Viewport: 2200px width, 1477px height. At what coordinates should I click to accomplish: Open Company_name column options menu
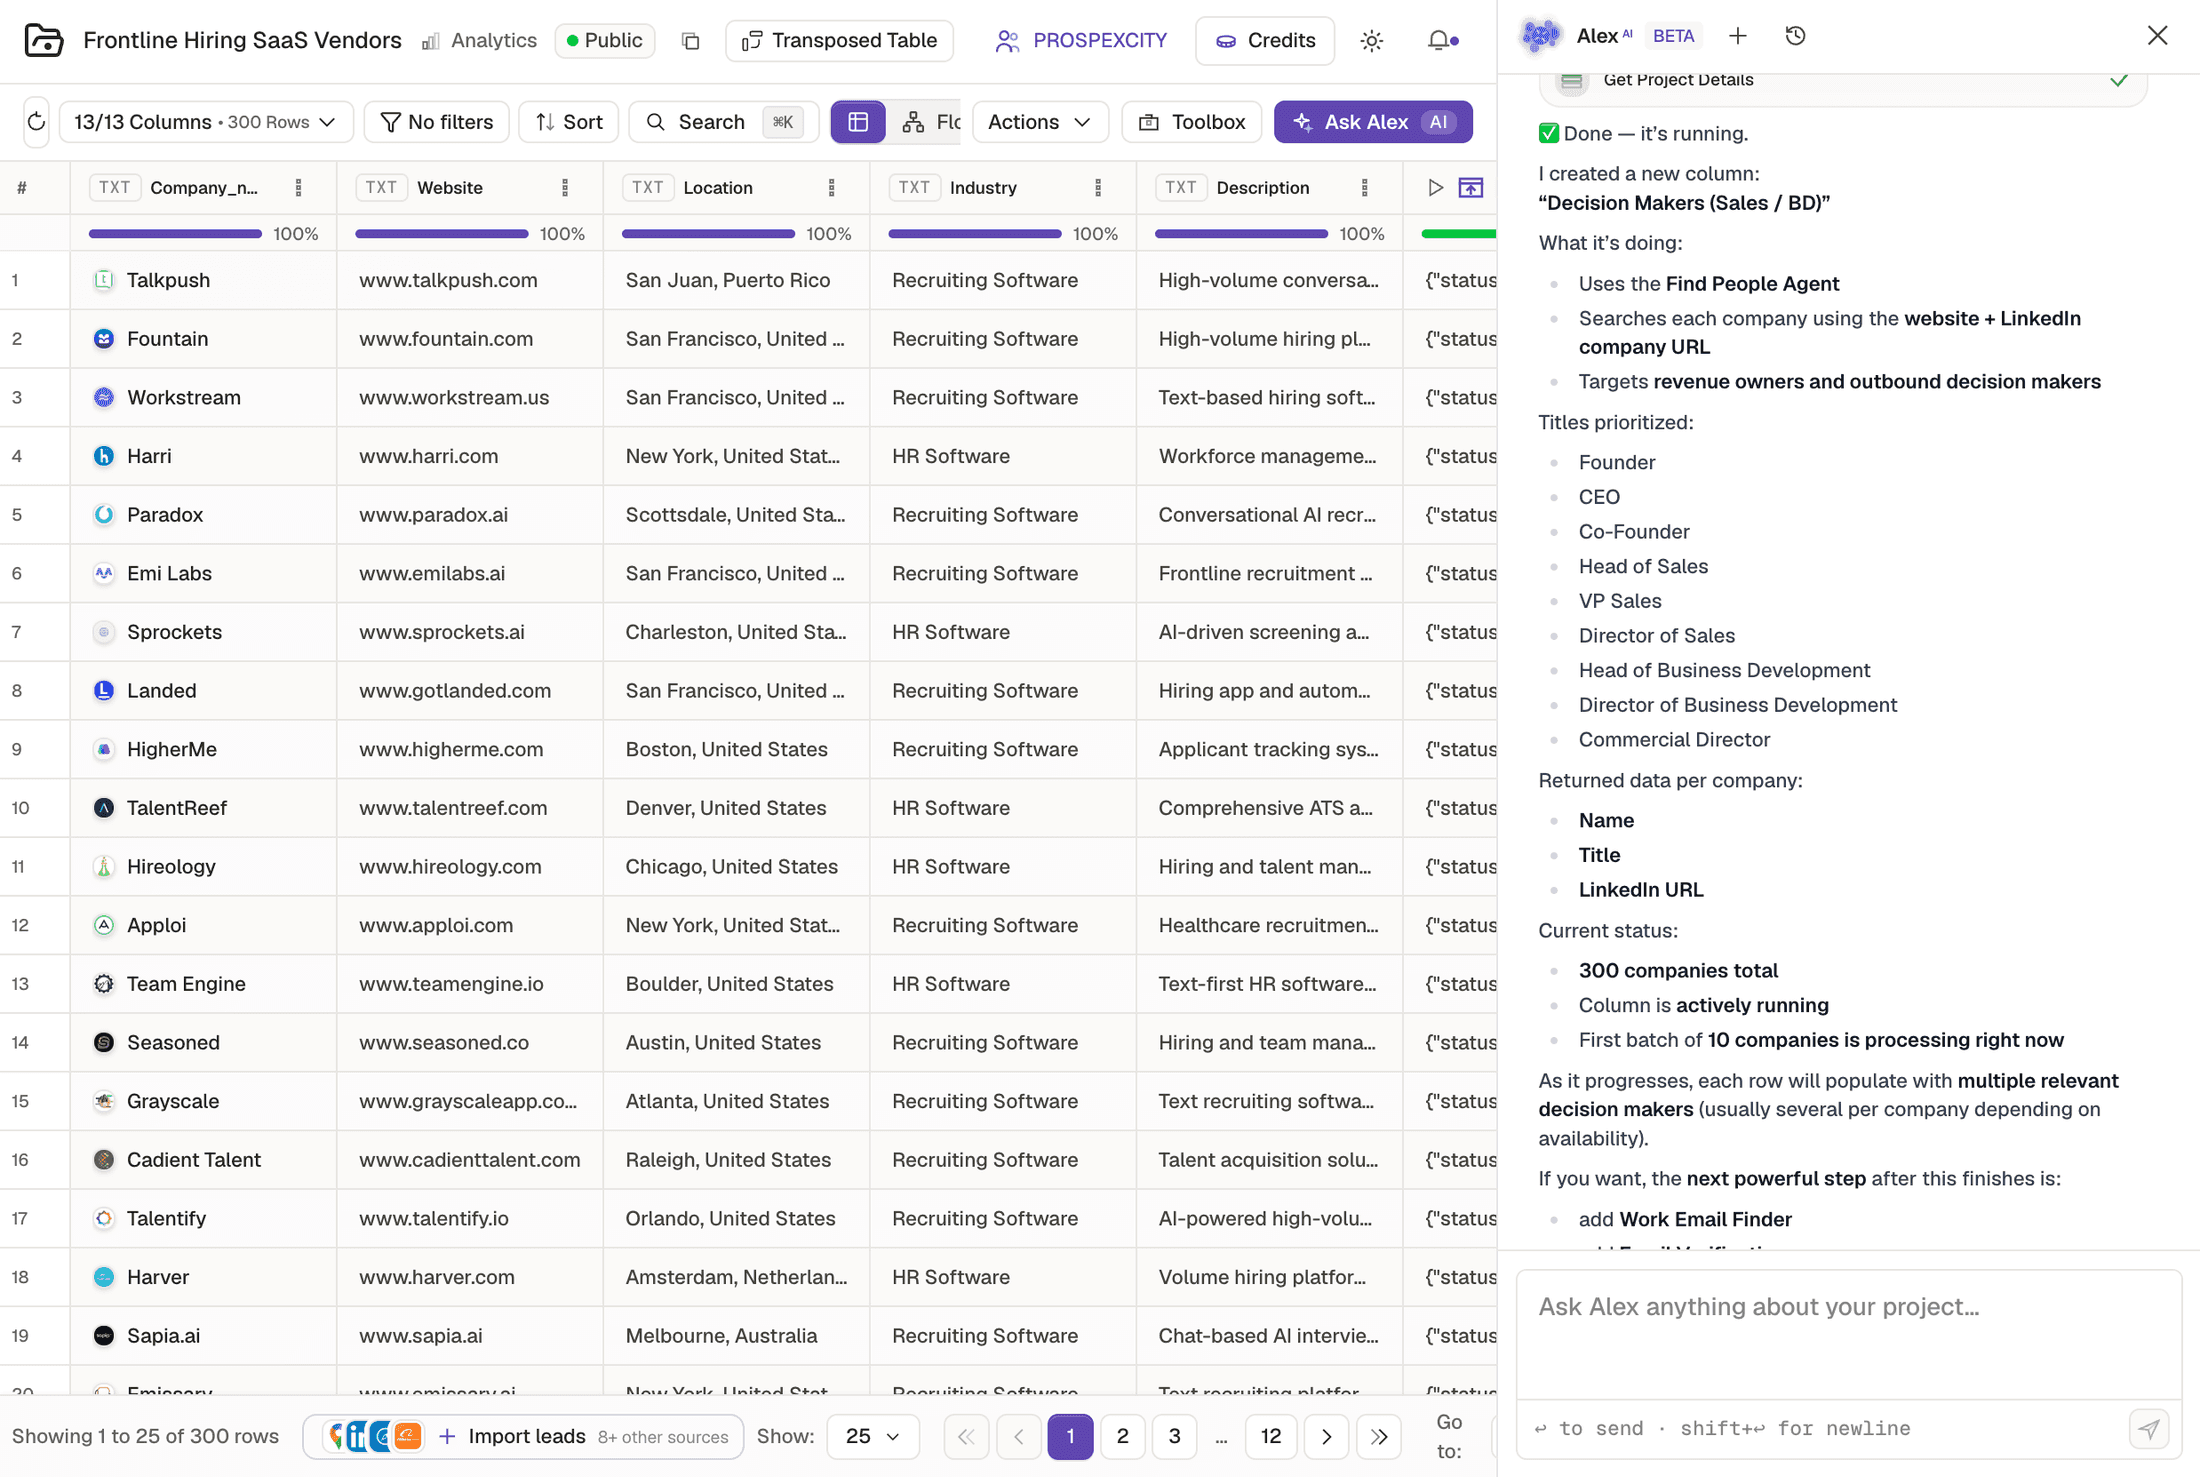click(x=298, y=188)
